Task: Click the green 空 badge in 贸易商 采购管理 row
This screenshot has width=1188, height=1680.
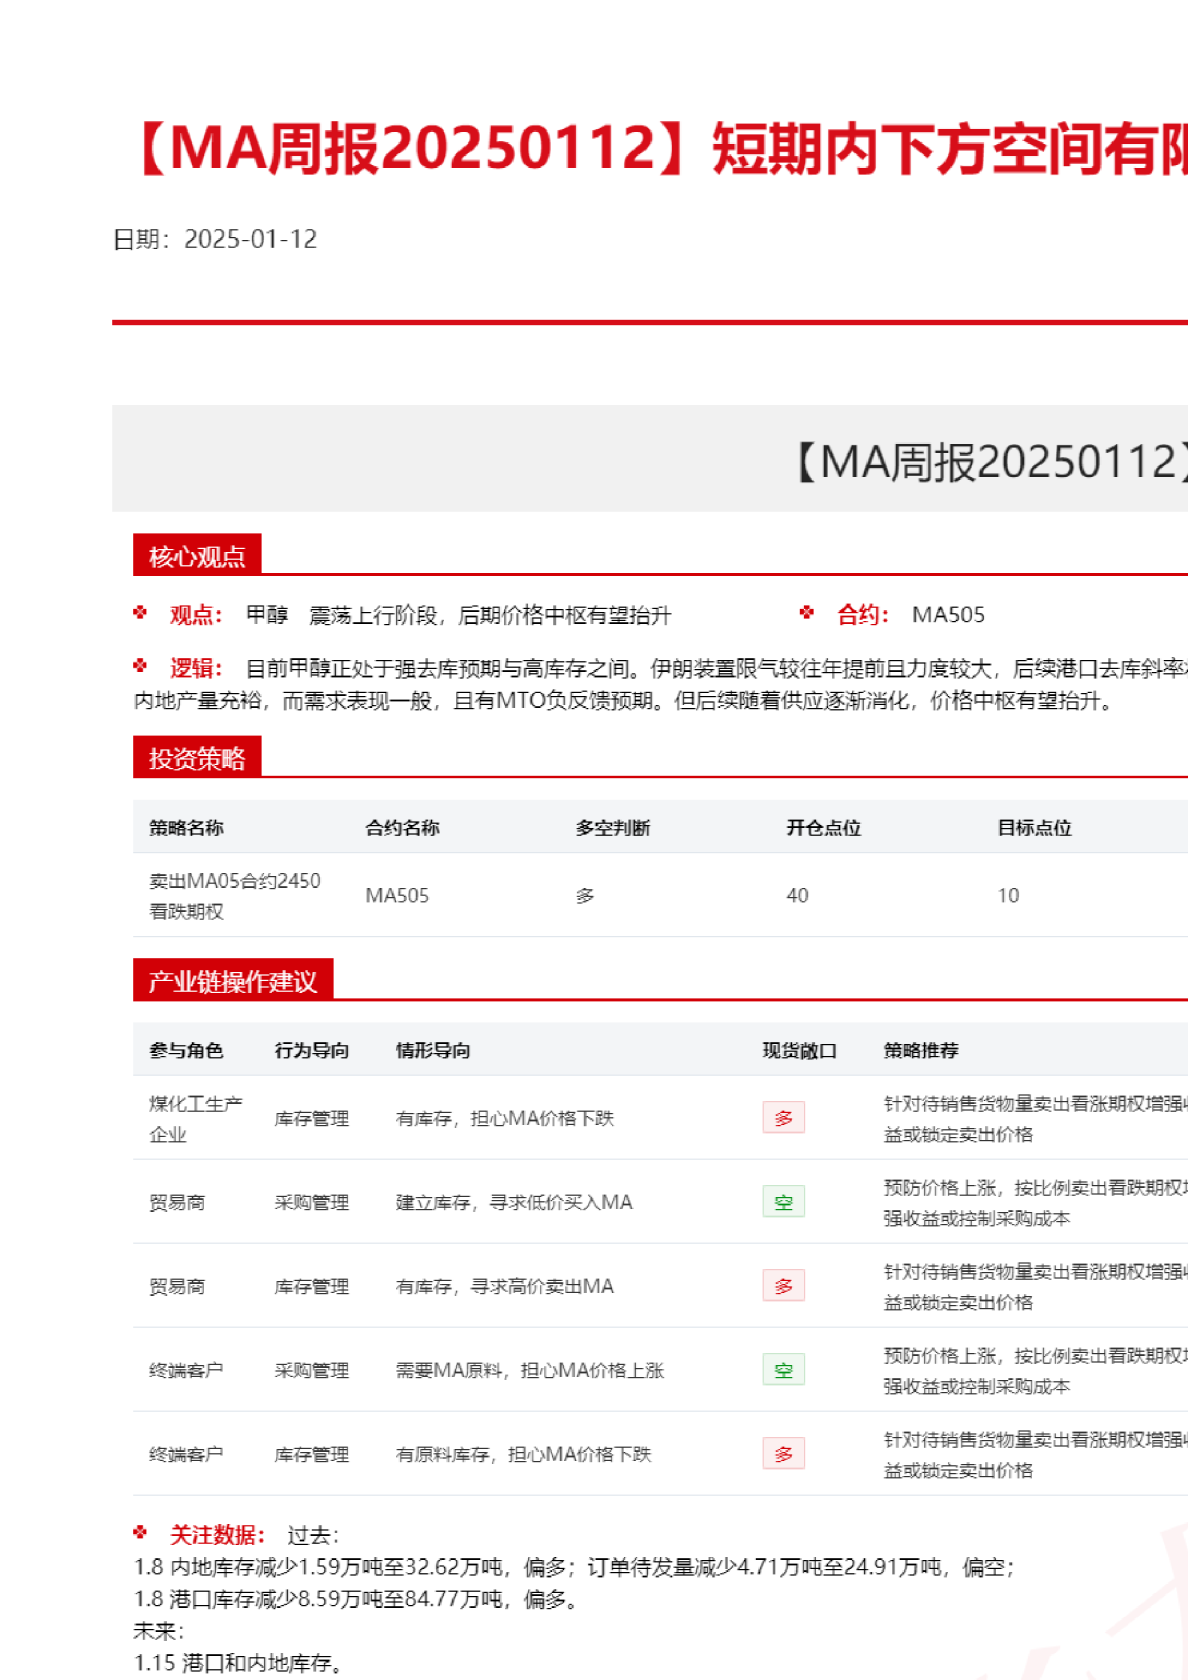Action: point(783,1202)
